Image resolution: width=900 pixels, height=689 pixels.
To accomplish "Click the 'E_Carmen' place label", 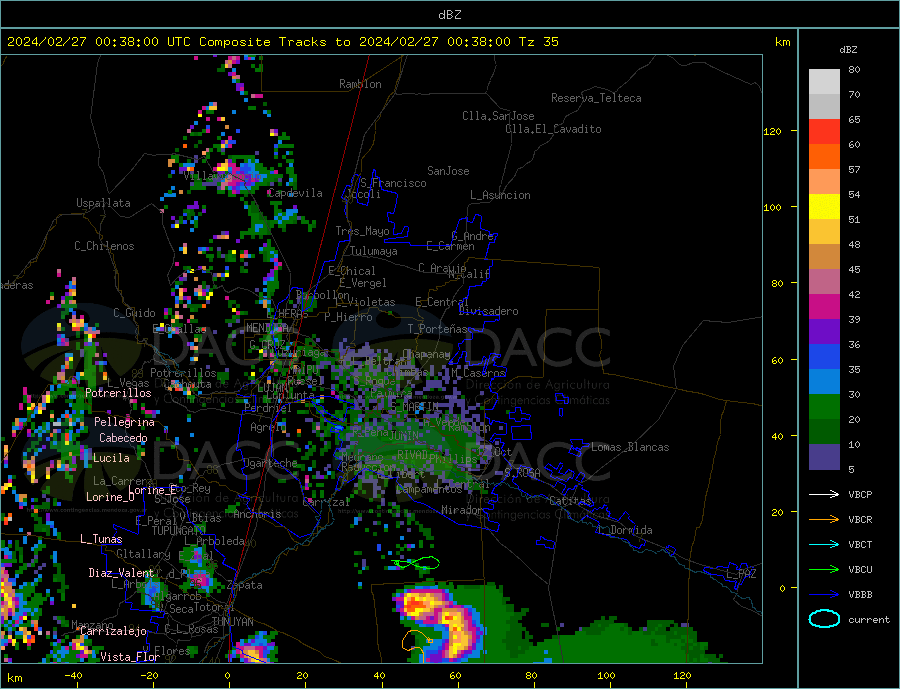I will pos(450,246).
